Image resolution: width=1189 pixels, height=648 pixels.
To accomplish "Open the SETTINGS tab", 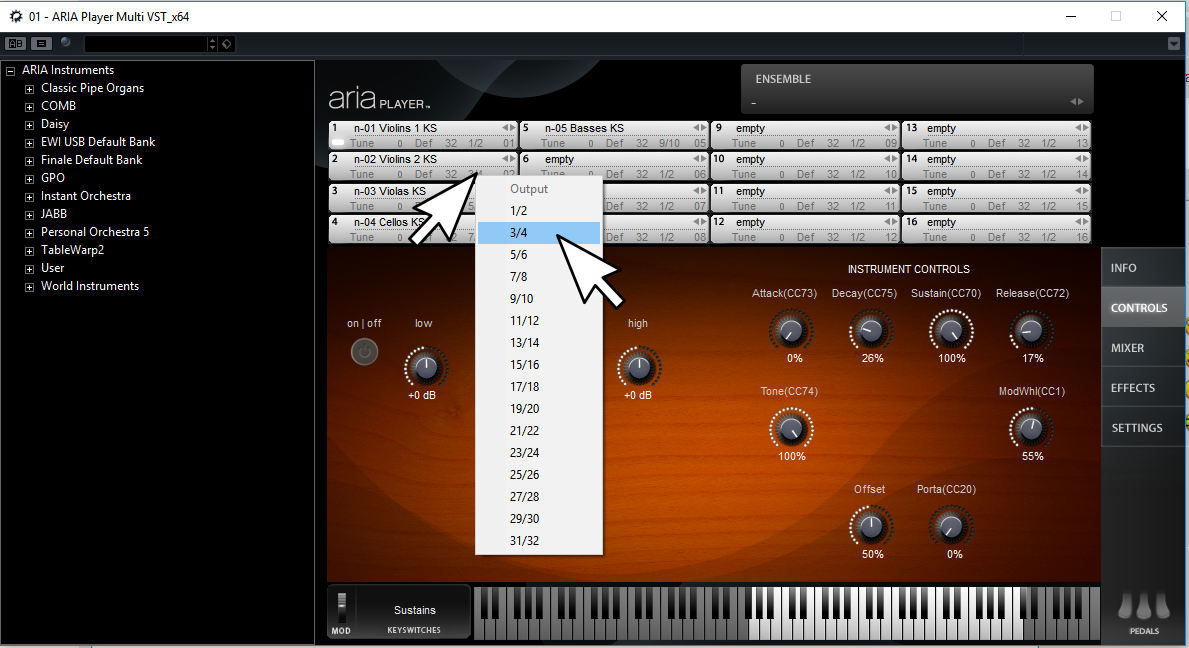I will click(x=1143, y=427).
